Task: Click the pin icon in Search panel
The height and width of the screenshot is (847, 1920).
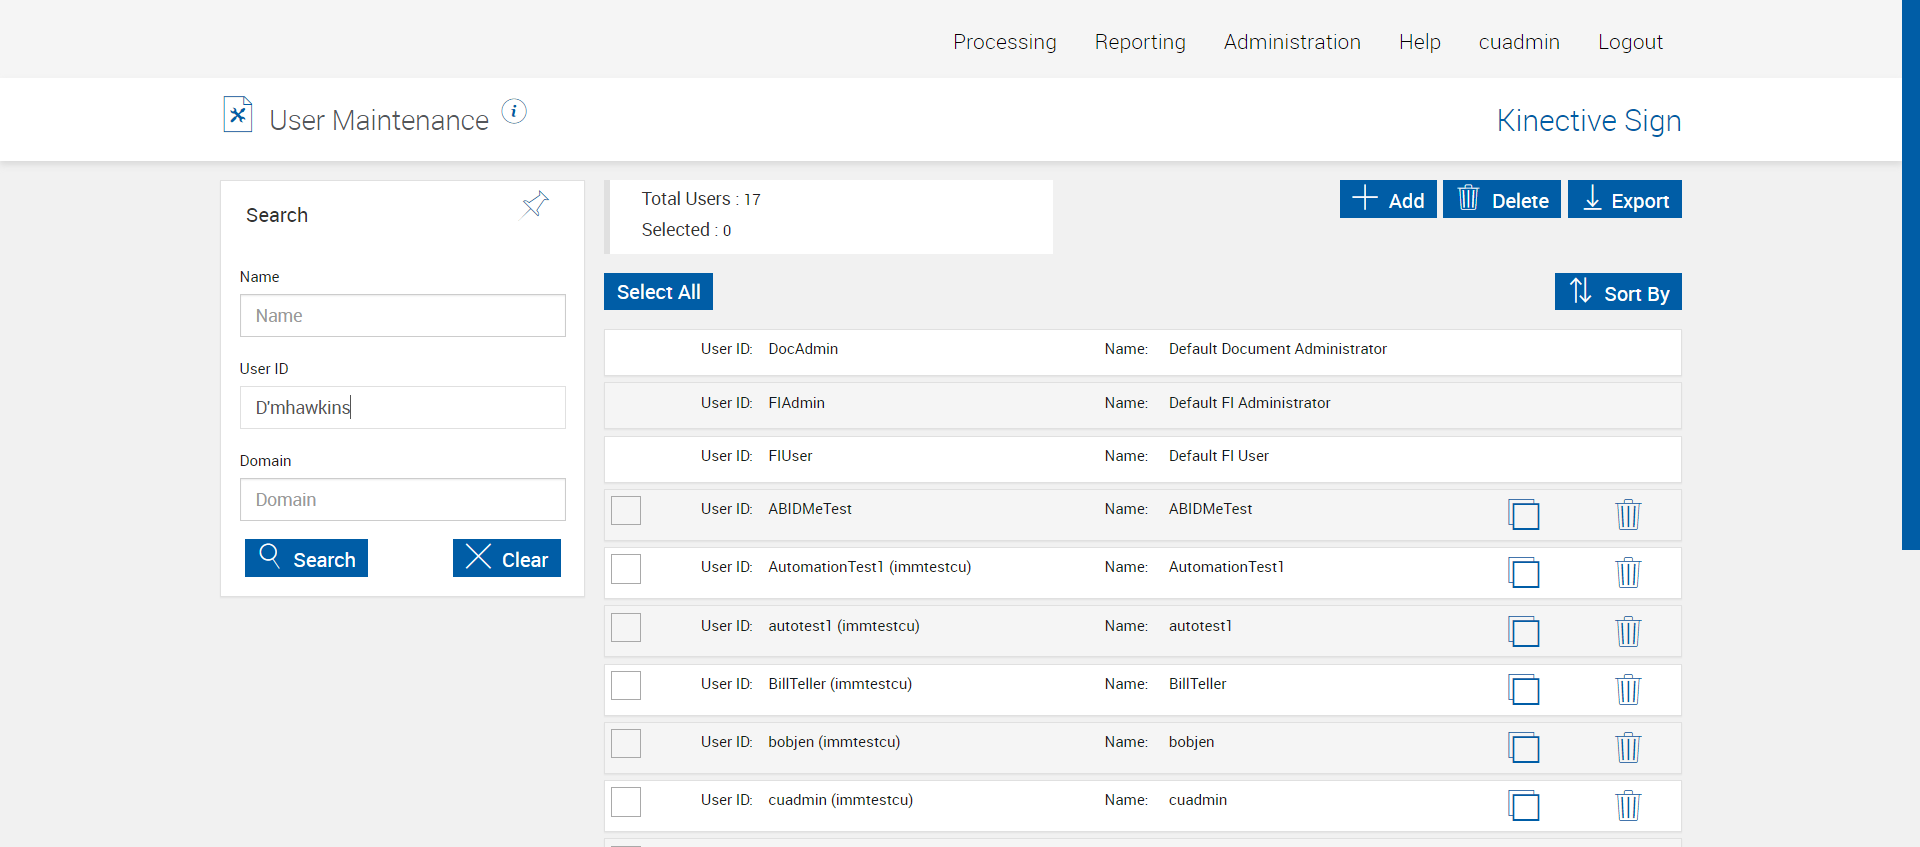Action: (535, 204)
